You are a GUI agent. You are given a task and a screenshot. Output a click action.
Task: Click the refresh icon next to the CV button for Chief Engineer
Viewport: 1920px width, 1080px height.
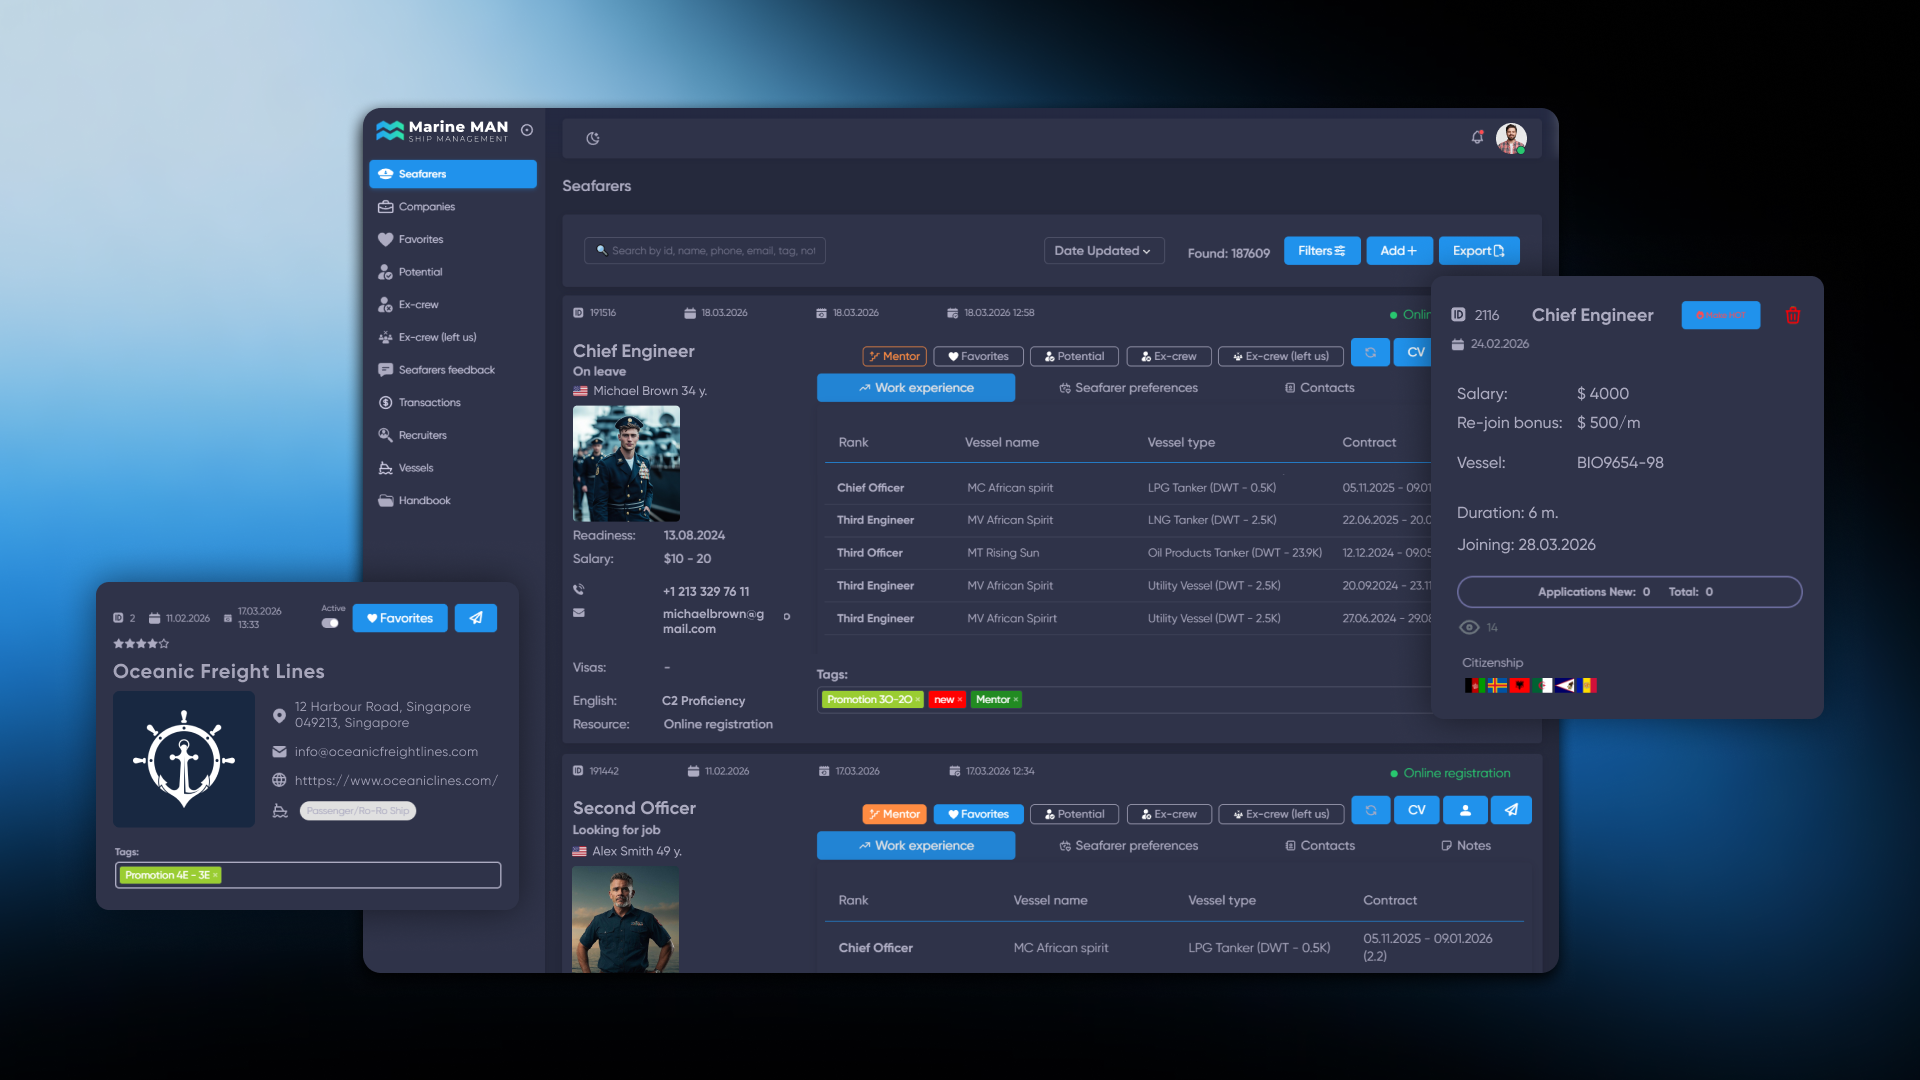click(x=1370, y=352)
